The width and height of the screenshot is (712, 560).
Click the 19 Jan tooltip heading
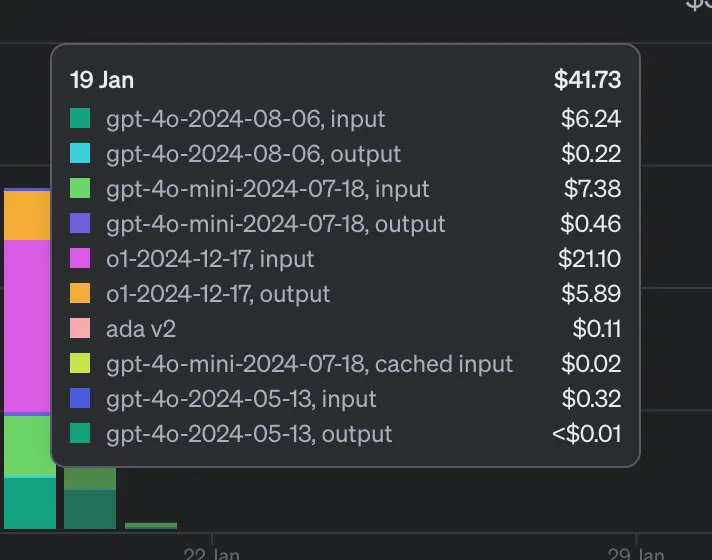(x=102, y=80)
